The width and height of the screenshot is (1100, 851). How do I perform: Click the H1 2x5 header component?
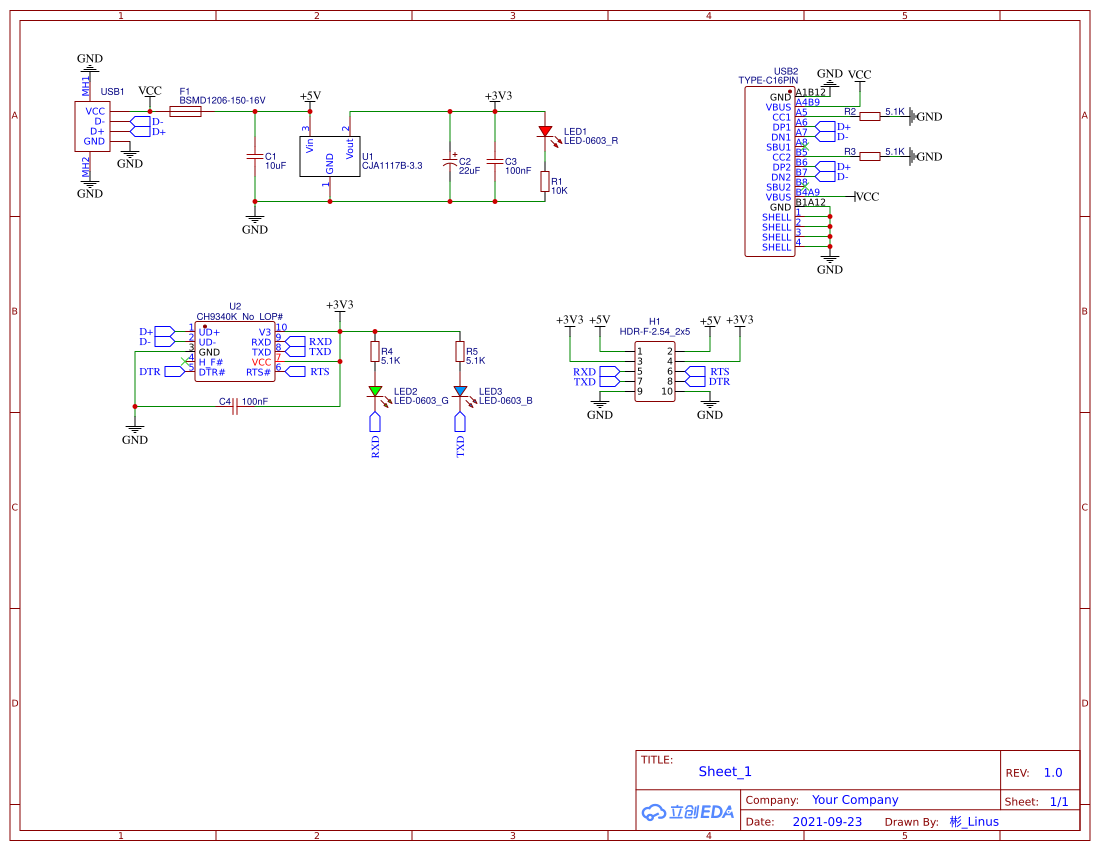point(655,371)
